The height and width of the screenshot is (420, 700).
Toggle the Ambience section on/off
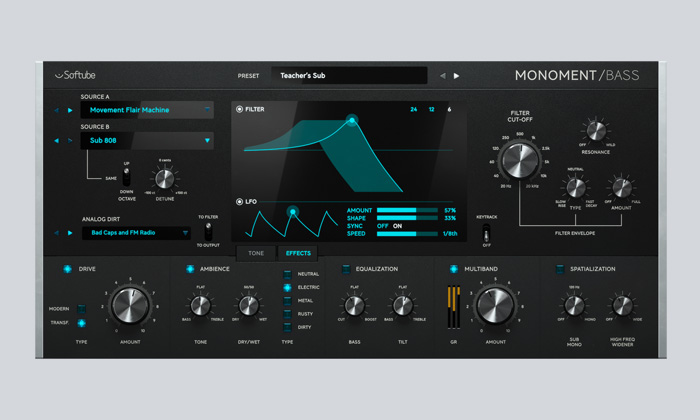point(190,269)
